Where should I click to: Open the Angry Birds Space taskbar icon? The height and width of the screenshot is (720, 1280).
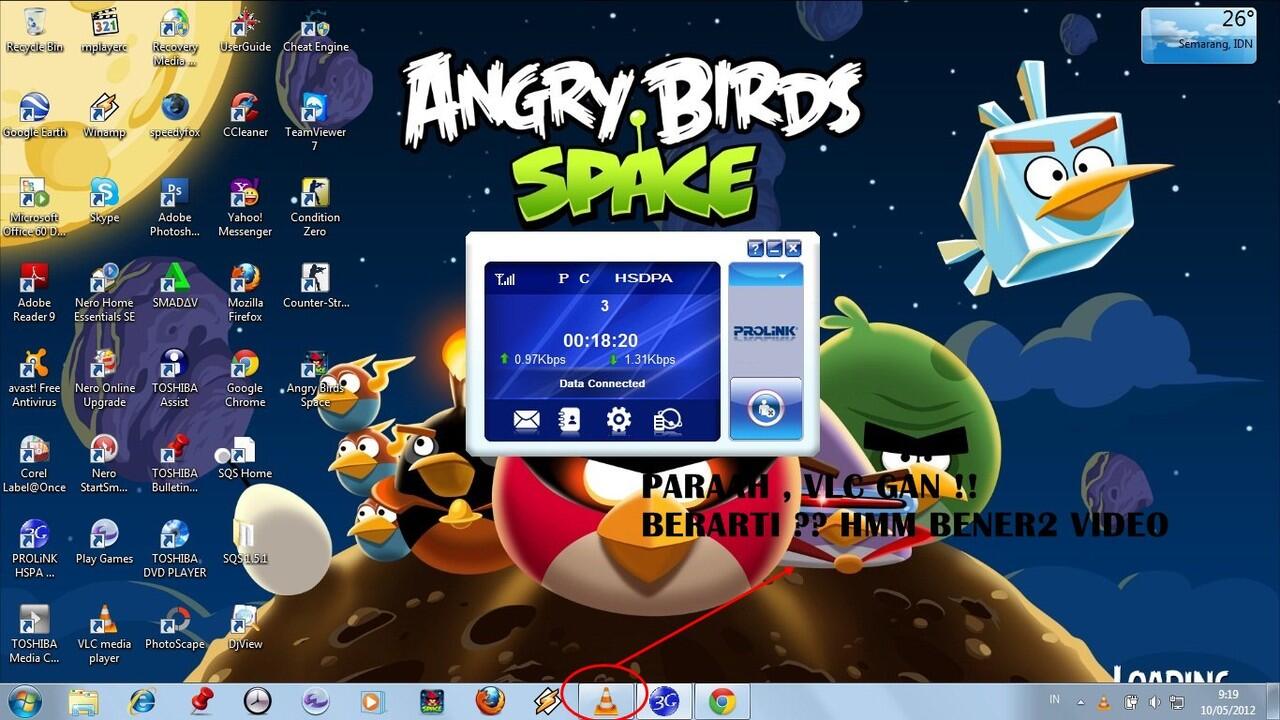coord(431,702)
